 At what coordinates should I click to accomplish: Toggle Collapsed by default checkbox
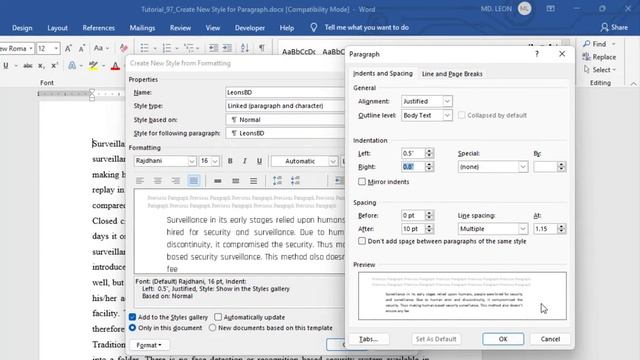tap(462, 115)
